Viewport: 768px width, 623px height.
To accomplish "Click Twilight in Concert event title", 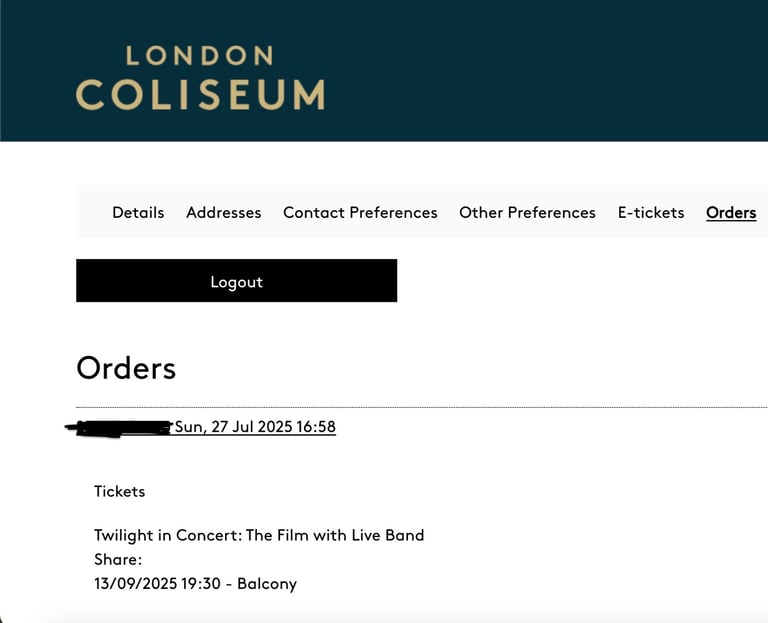I will pos(259,535).
